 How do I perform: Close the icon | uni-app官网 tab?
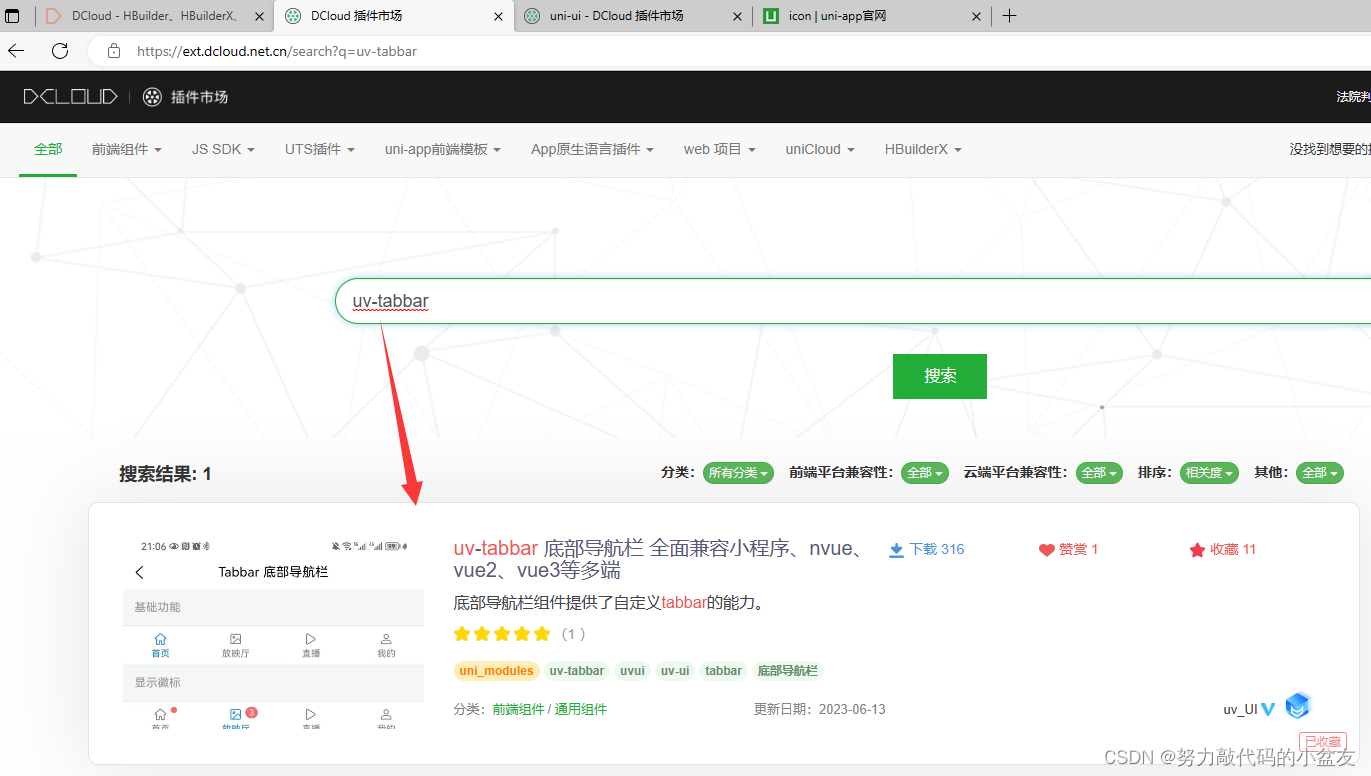pyautogui.click(x=976, y=16)
